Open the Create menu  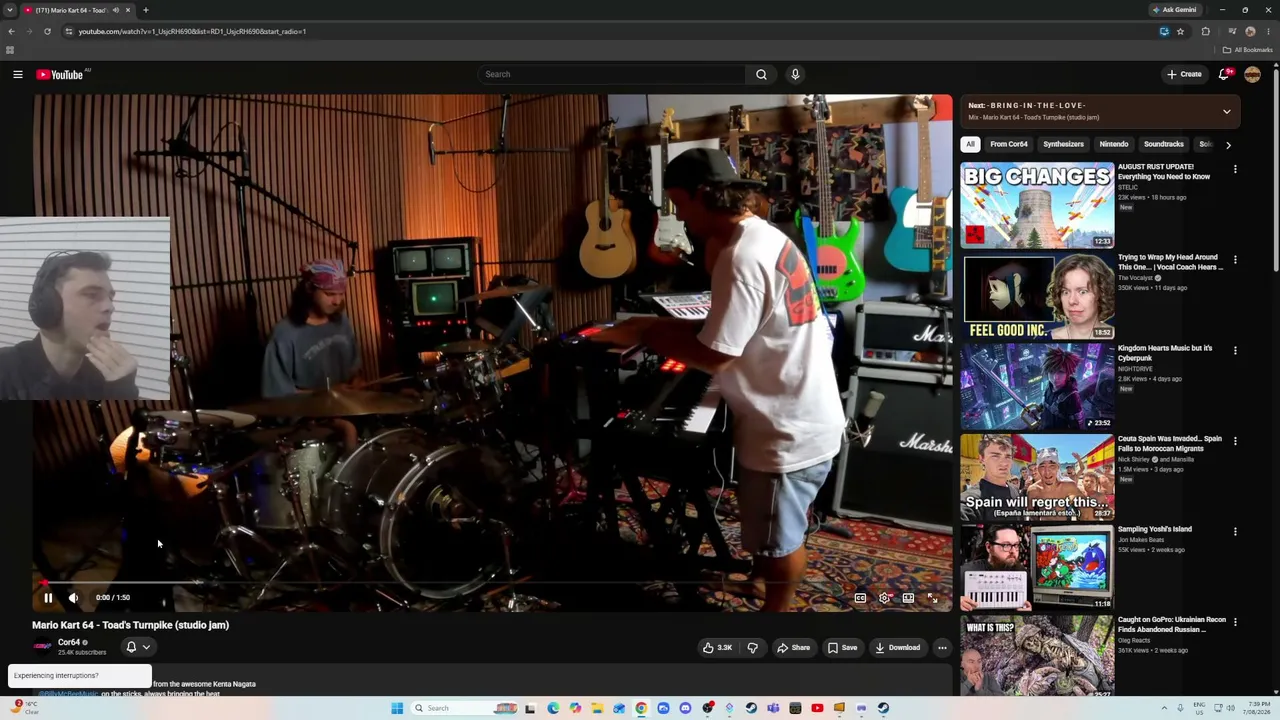pos(1184,74)
